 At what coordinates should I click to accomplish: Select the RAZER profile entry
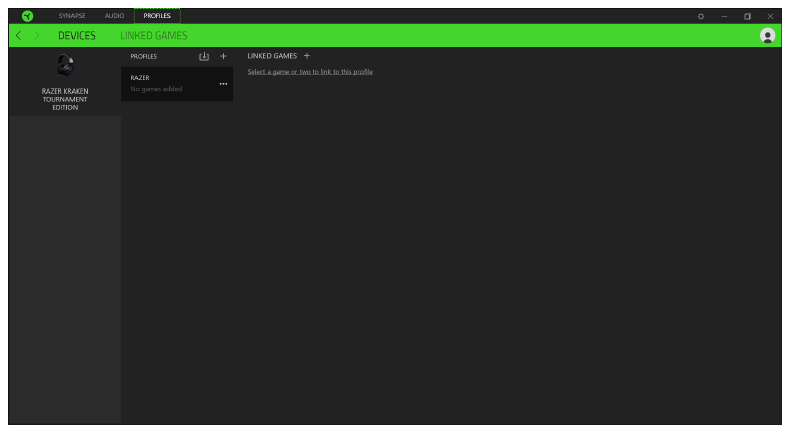tap(177, 84)
